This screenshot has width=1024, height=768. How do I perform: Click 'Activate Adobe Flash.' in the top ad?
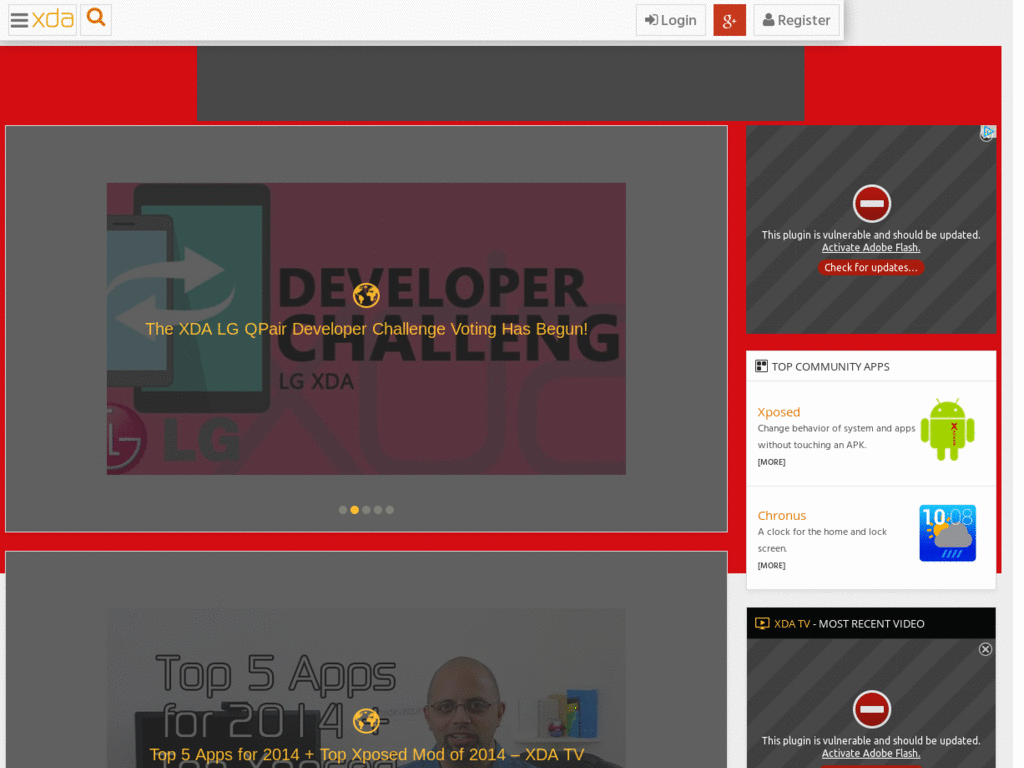pyautogui.click(x=871, y=248)
